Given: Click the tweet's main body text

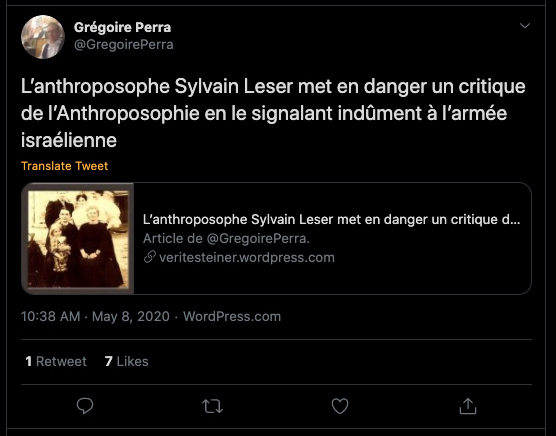Looking at the screenshot, I should (x=273, y=113).
